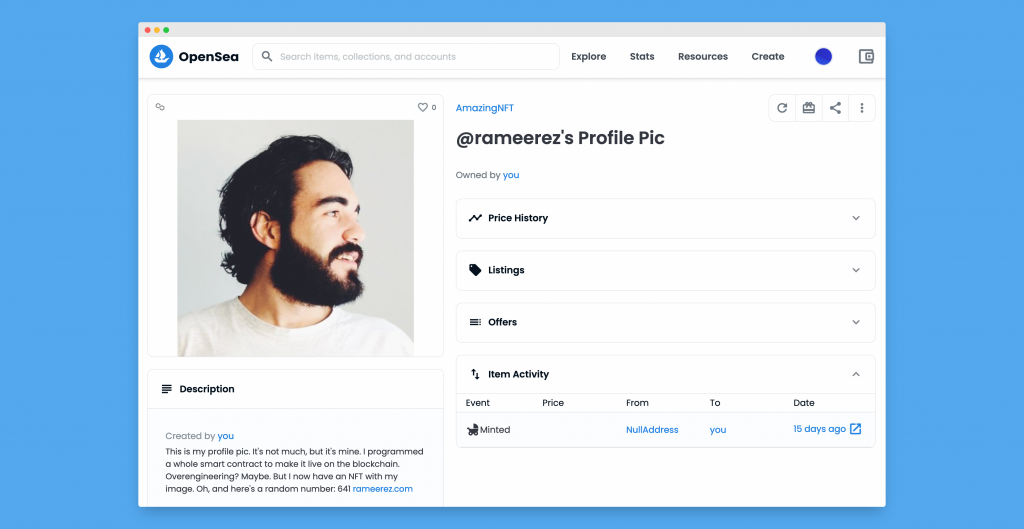The height and width of the screenshot is (529, 1024).
Task: Expand the Price History section
Action: (665, 218)
